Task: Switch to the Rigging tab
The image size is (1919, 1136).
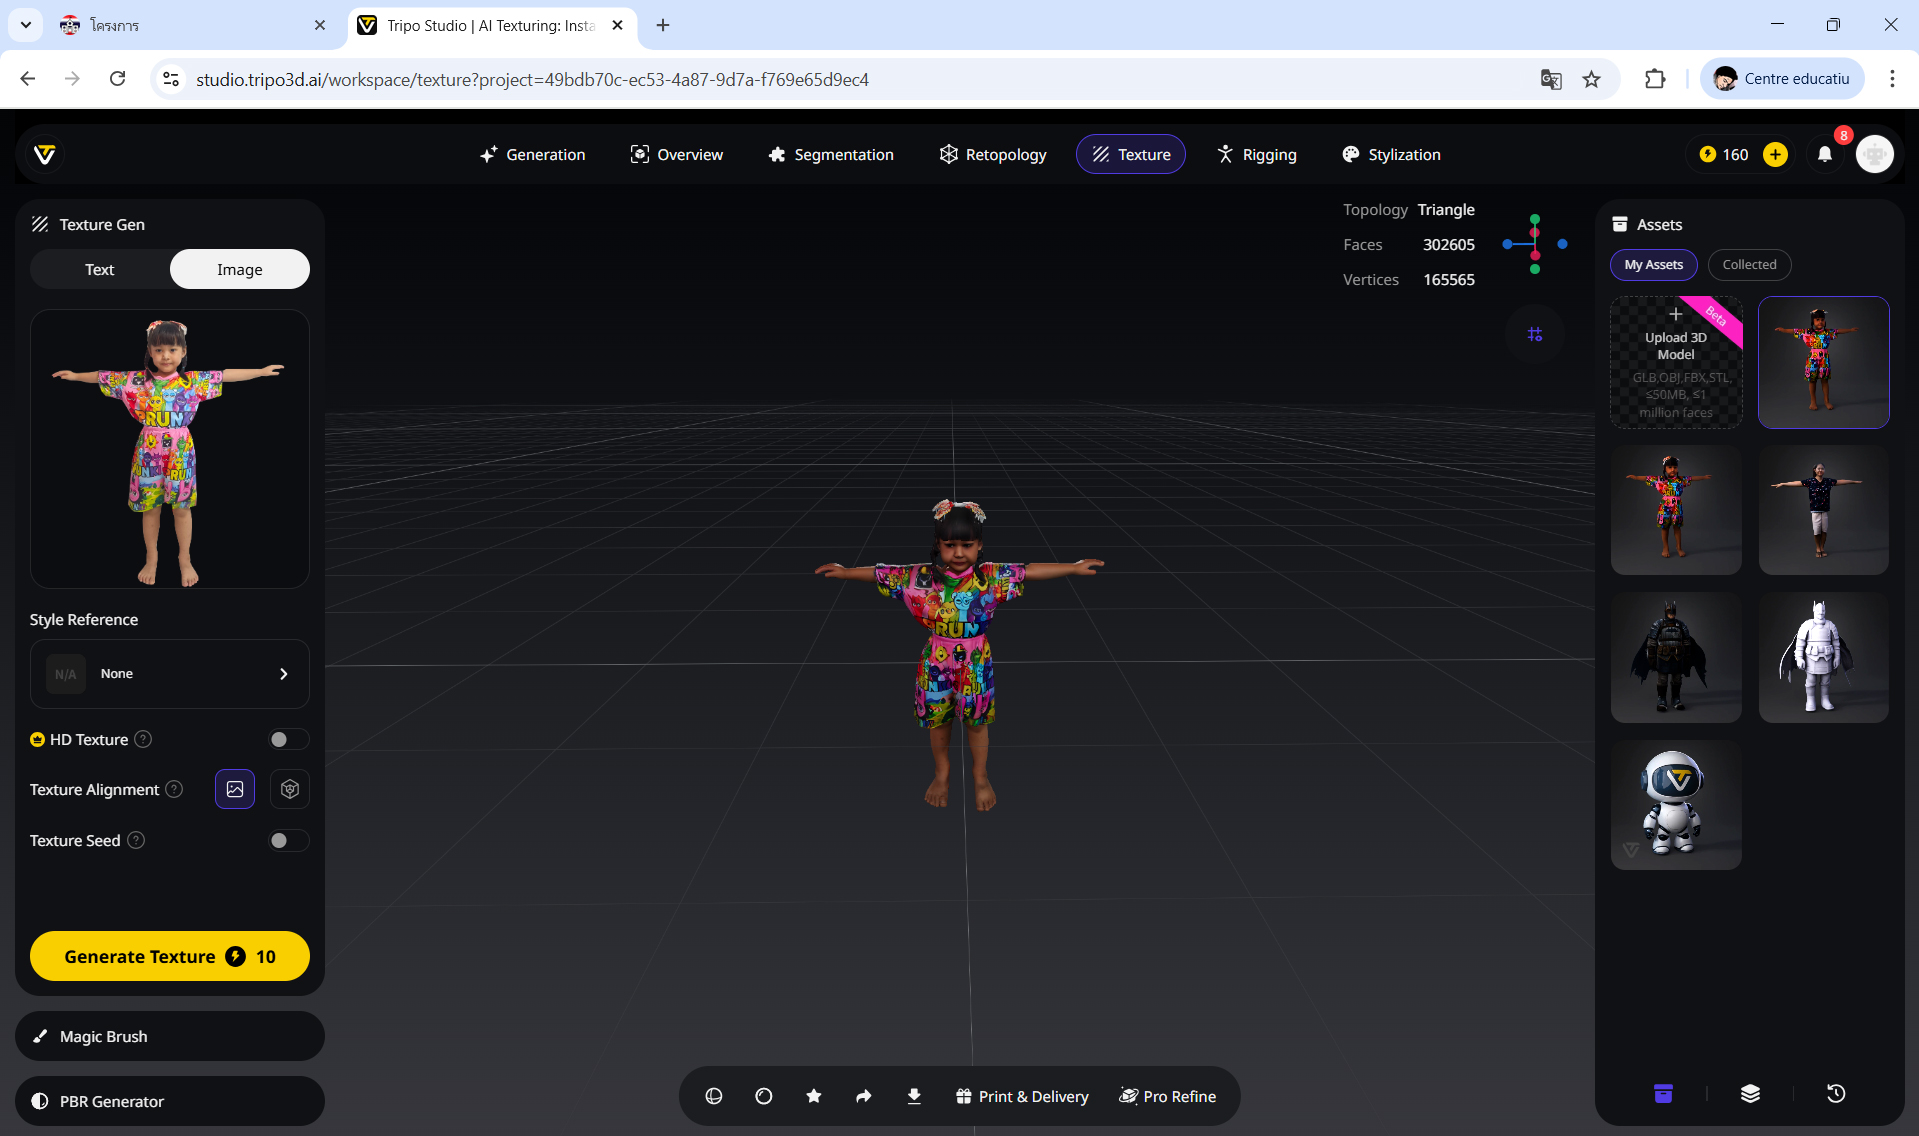Action: click(x=1256, y=154)
